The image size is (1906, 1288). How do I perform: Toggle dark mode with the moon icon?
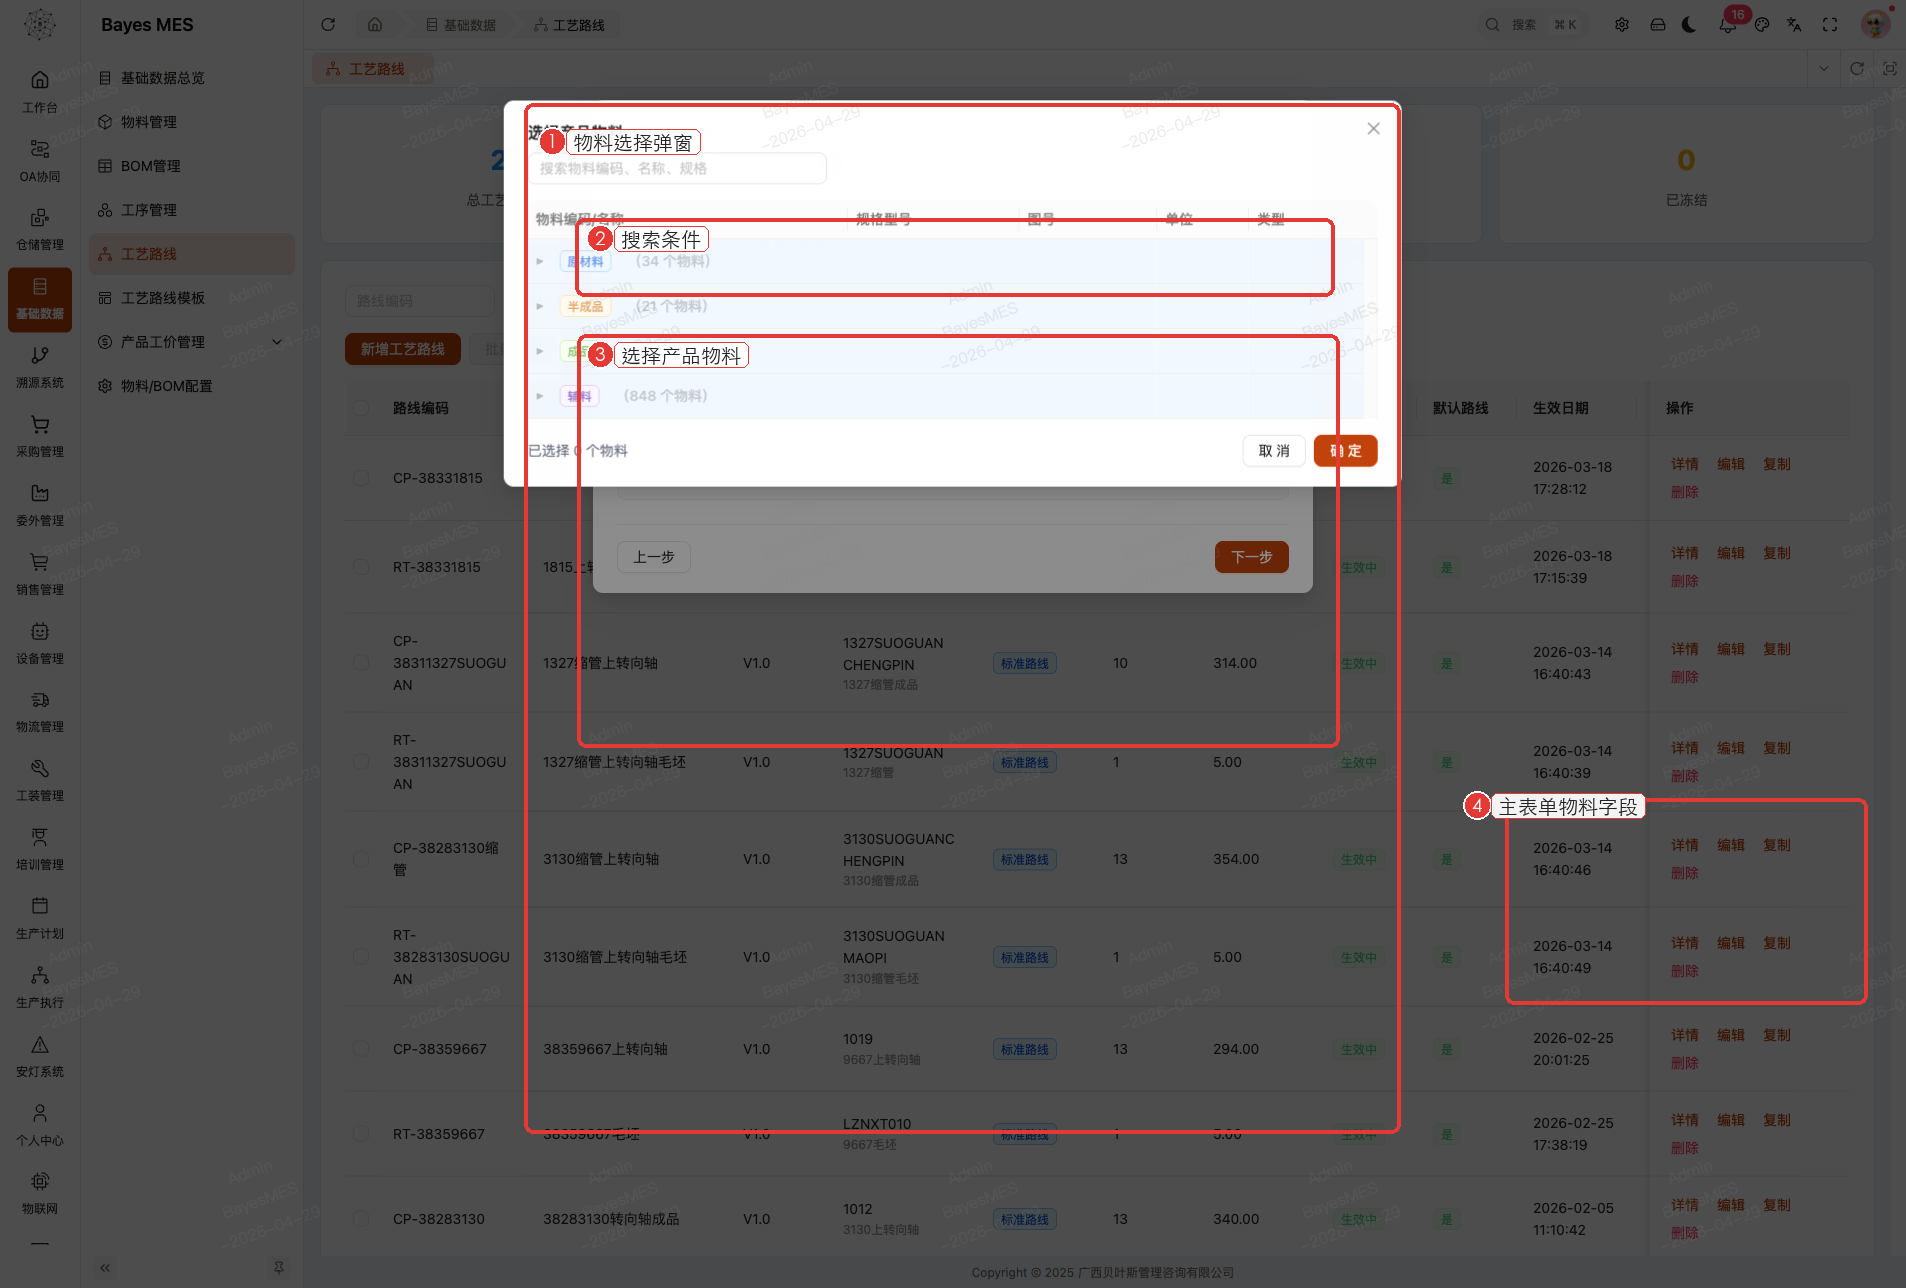point(1690,25)
